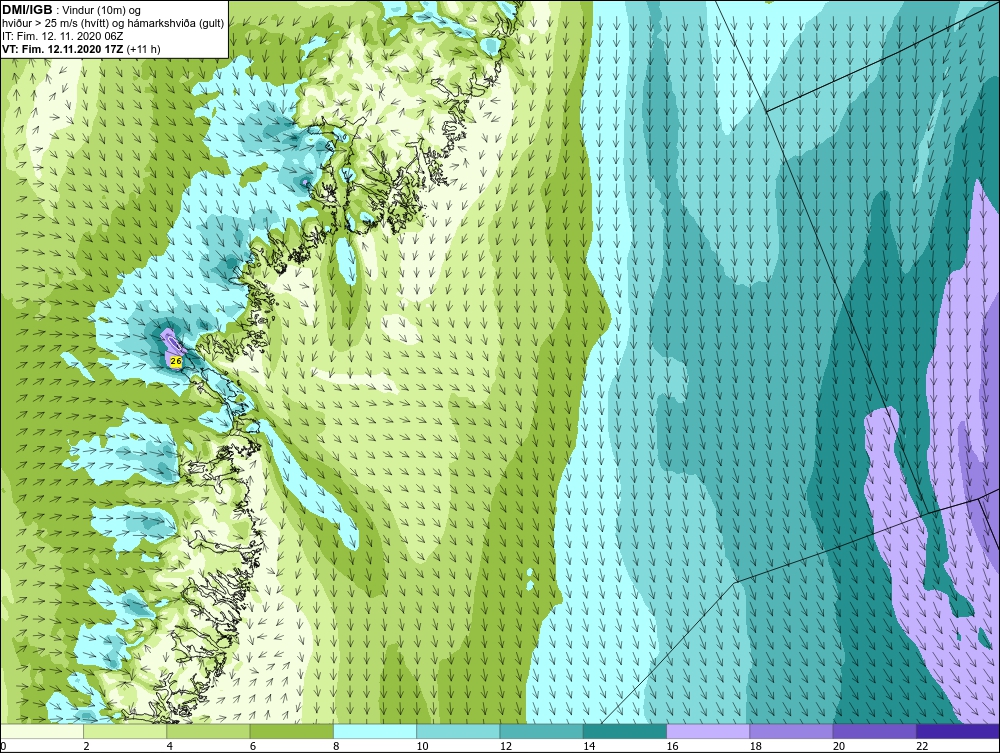The image size is (1000, 753).
Task: Click the 'IT: Fim. 12. 11. 2020 06Z' line
Action: (x=63, y=36)
